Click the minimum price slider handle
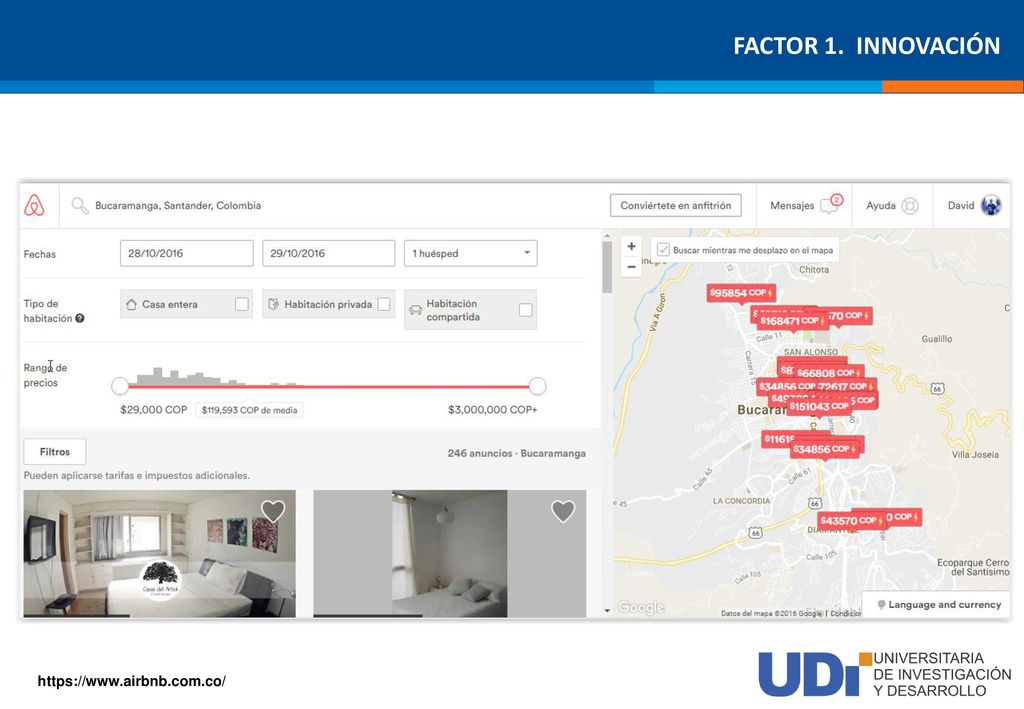This screenshot has width=1024, height=709. [120, 386]
